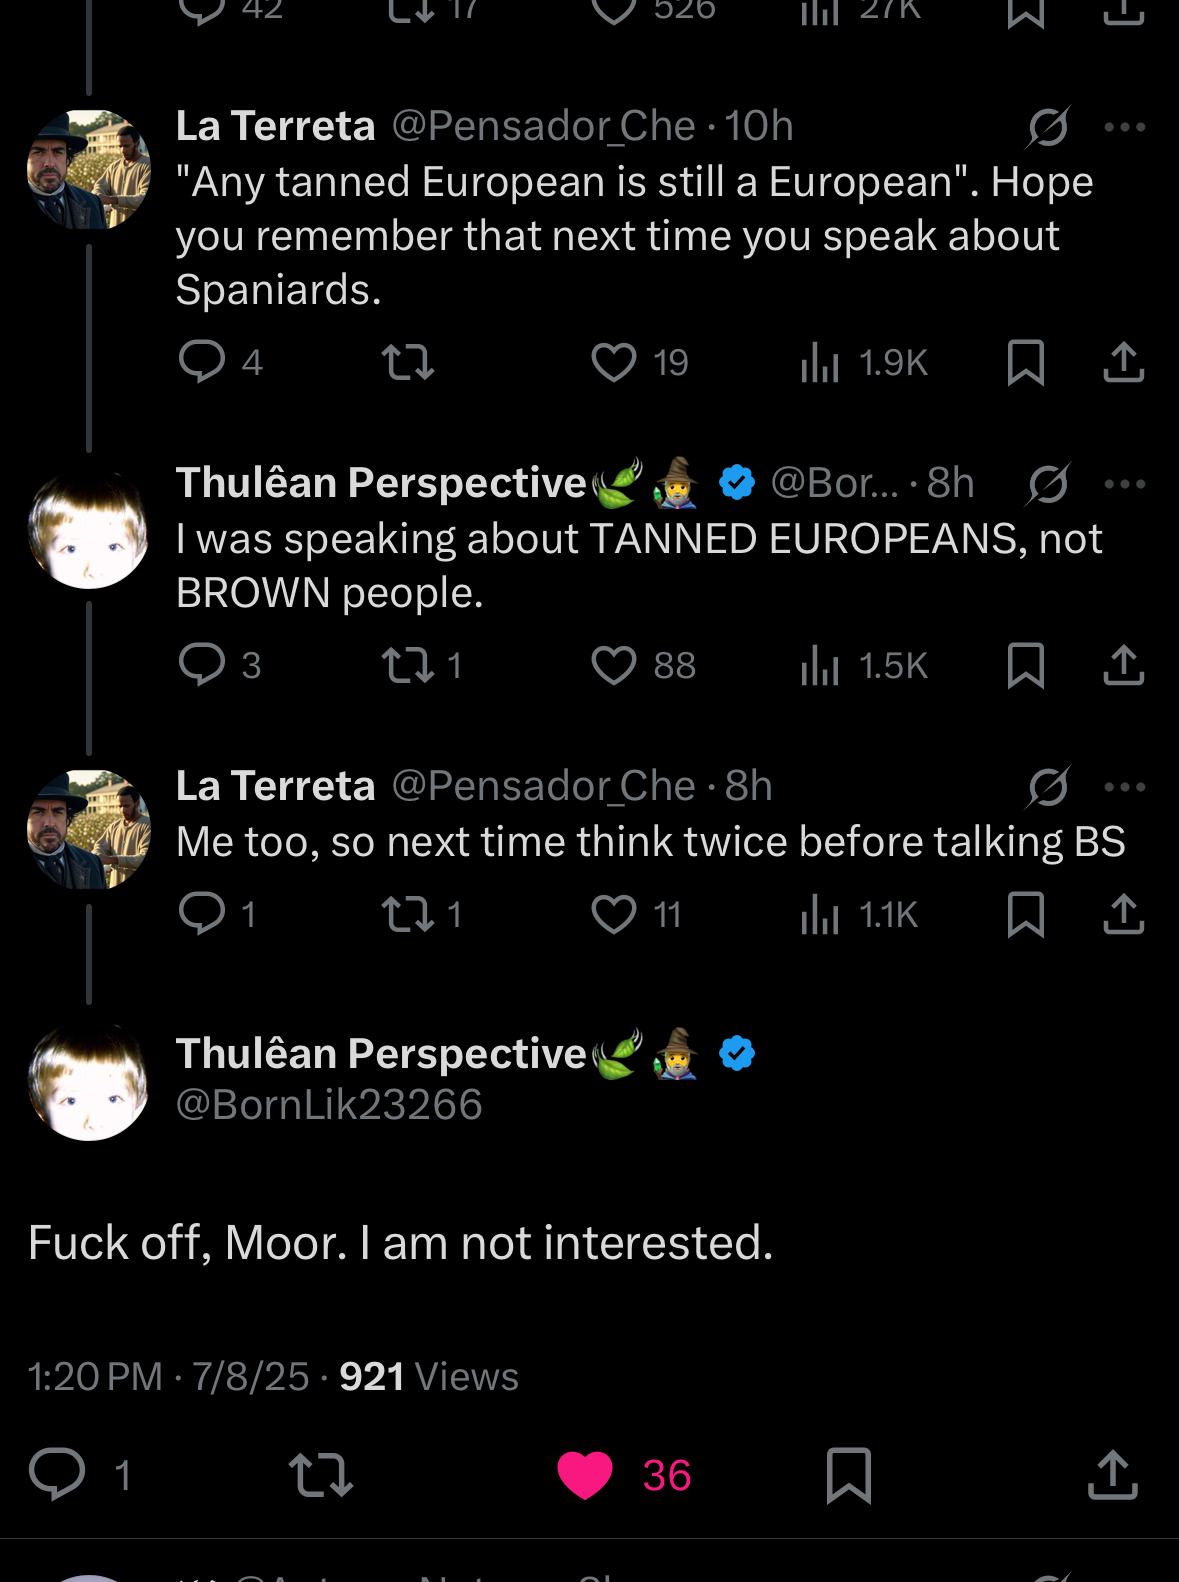Bookmark the main 'not interested' tweet

tap(849, 1475)
